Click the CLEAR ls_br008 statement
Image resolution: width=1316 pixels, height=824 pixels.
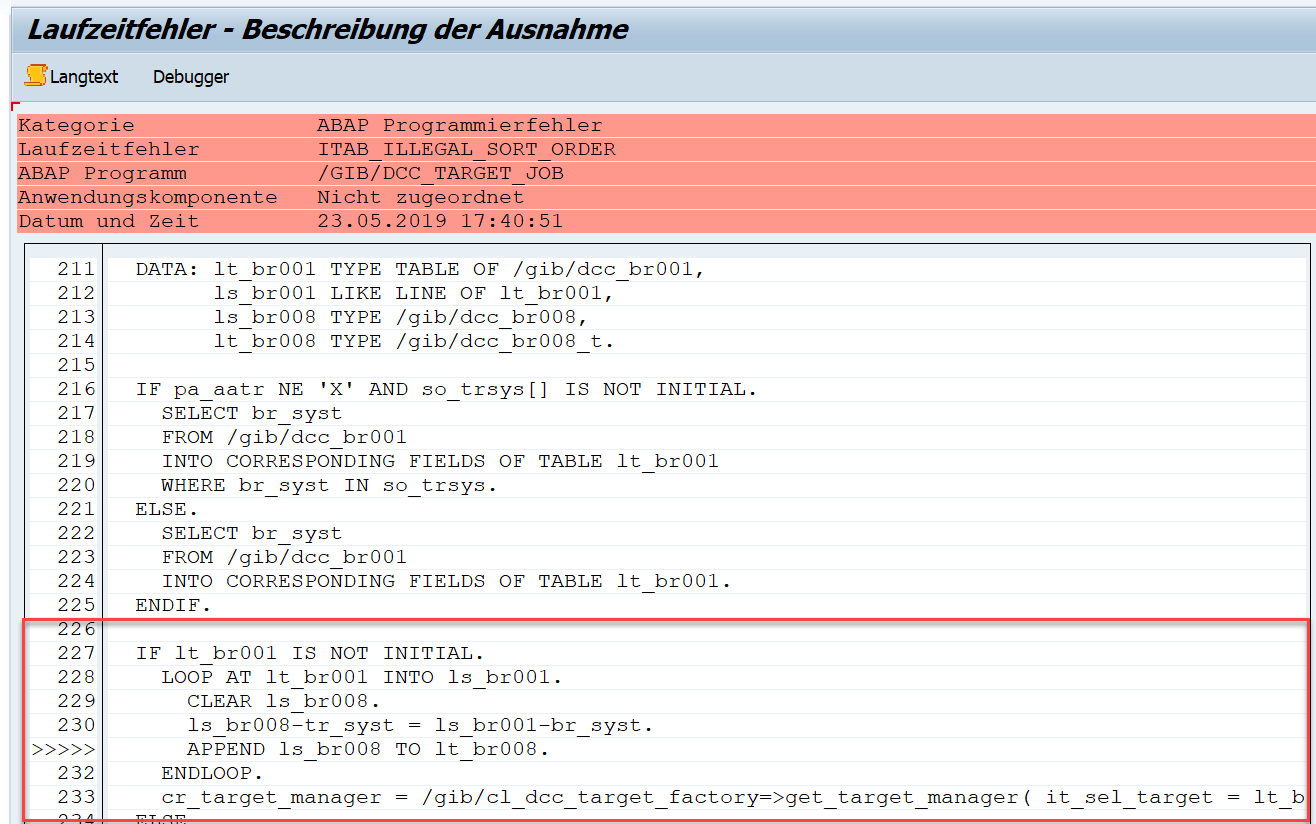click(283, 701)
